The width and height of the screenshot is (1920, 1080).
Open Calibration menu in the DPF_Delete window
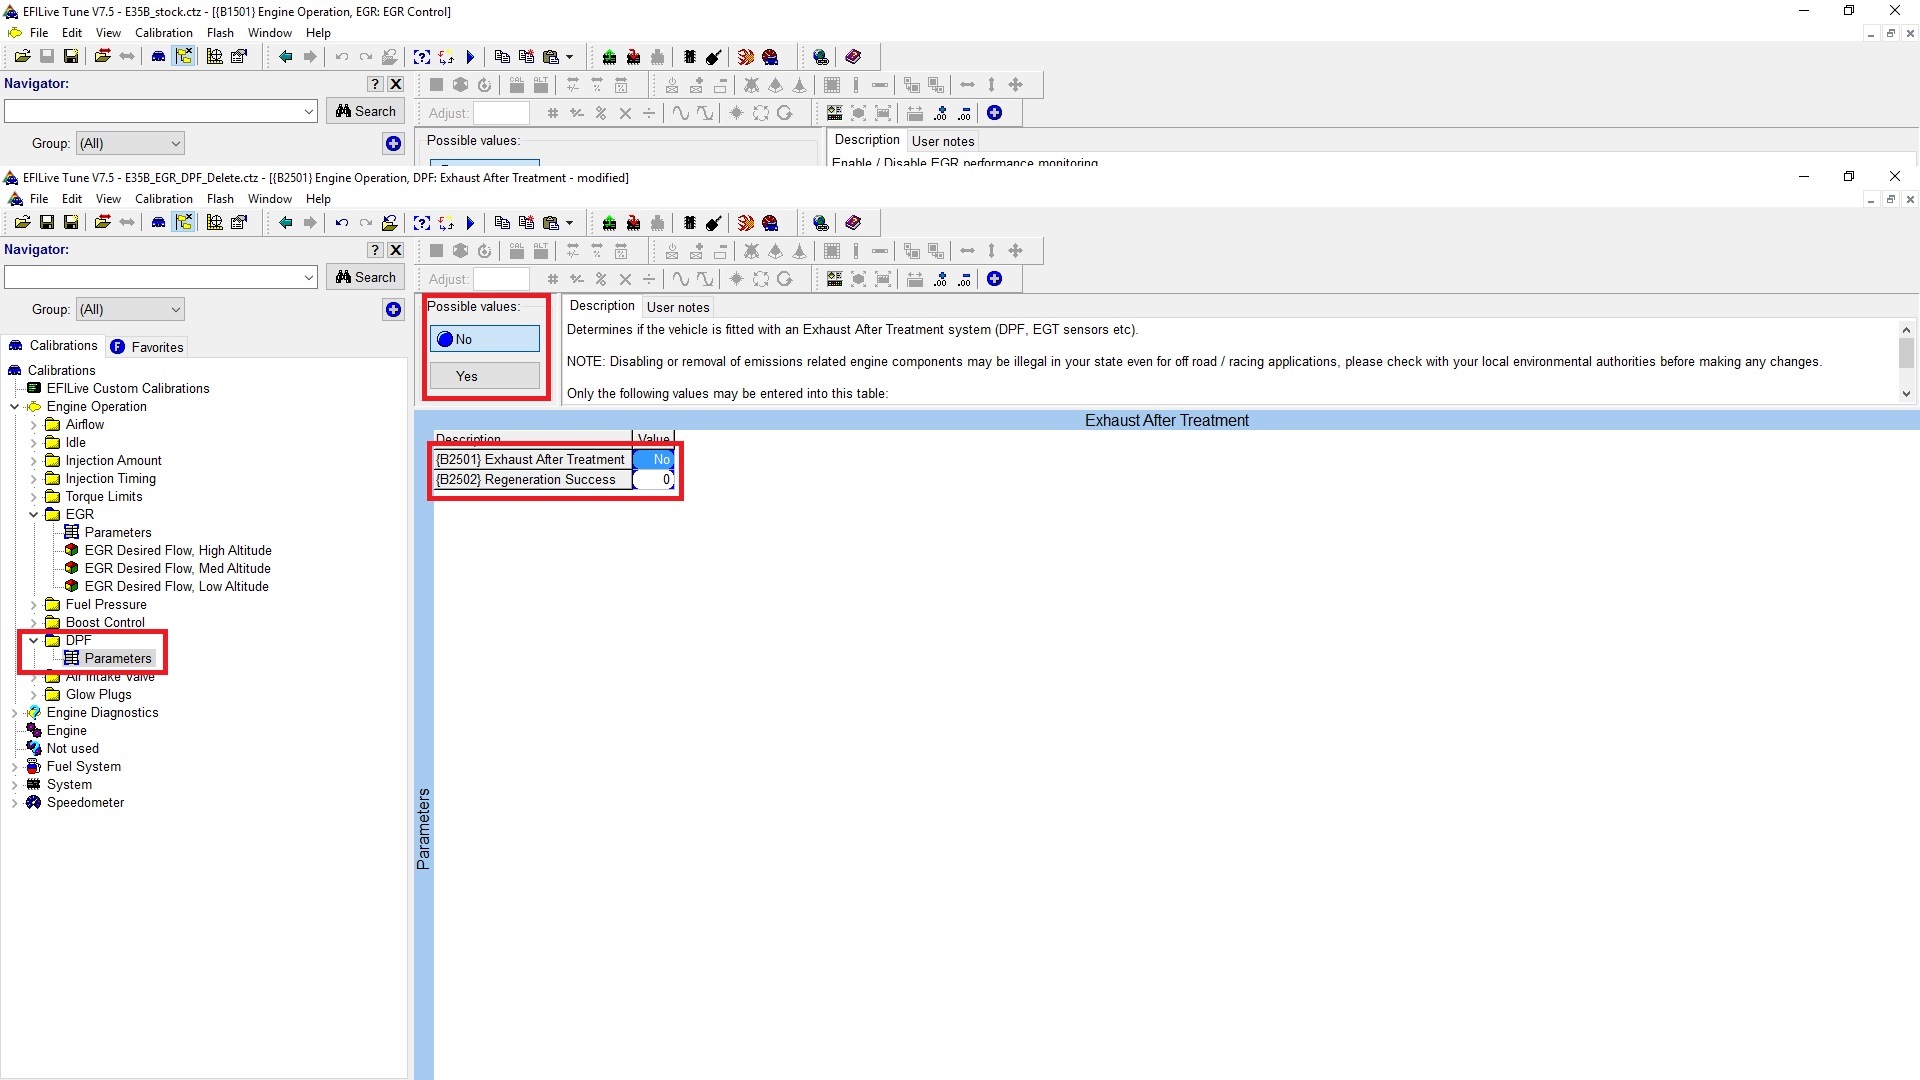[163, 199]
